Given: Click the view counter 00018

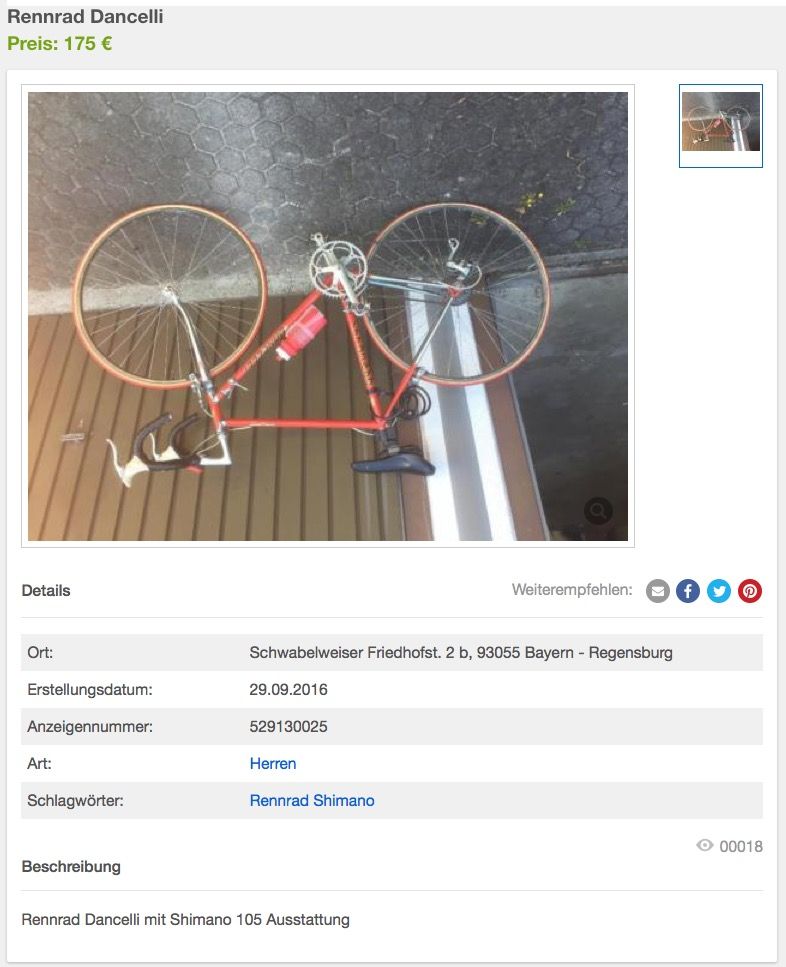Looking at the screenshot, I should tap(741, 846).
